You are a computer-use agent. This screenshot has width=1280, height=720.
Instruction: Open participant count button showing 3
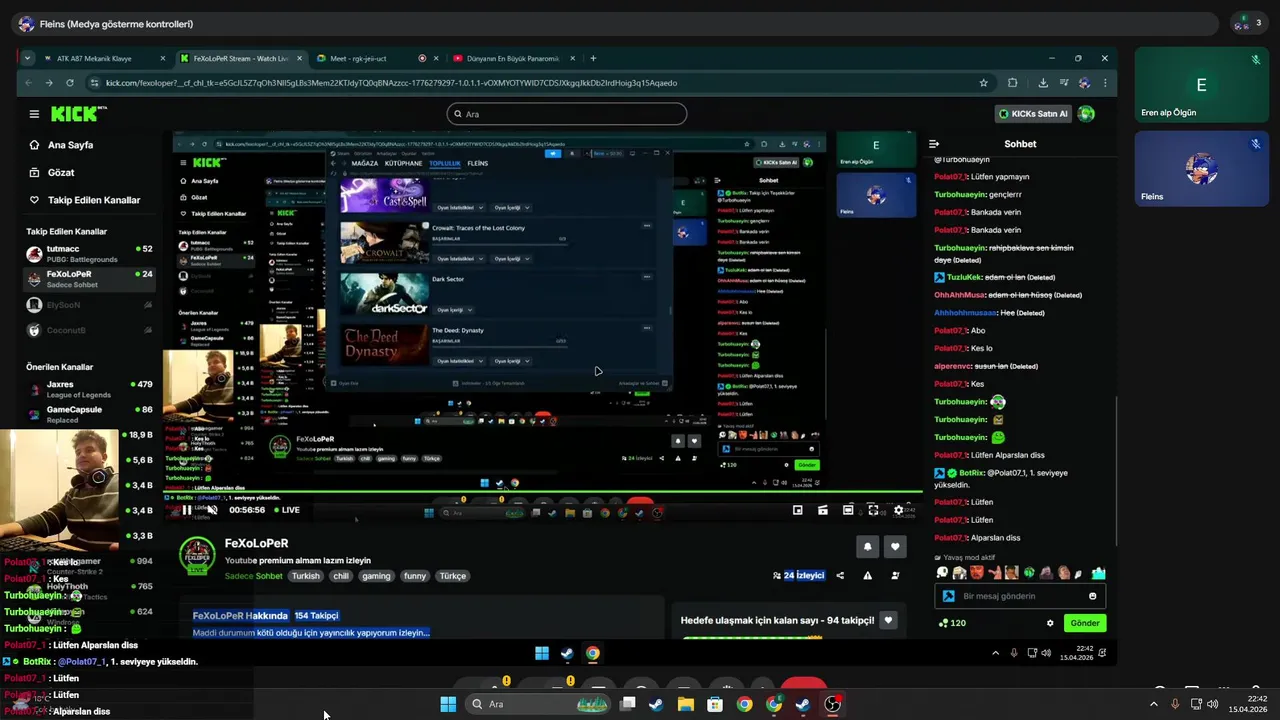[1247, 23]
